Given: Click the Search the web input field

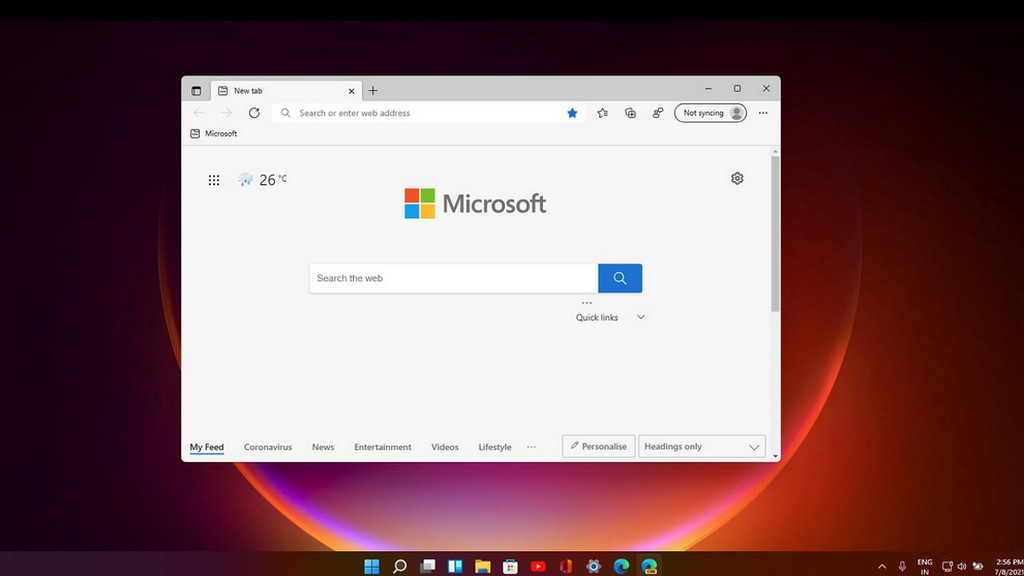Looking at the screenshot, I should (453, 278).
